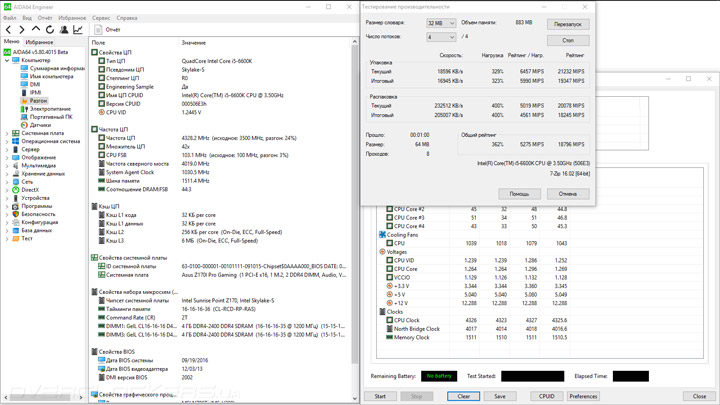Click the Cooling Fans icon in stability window
Screen dimensions: 720x405
pyautogui.click(x=382, y=235)
